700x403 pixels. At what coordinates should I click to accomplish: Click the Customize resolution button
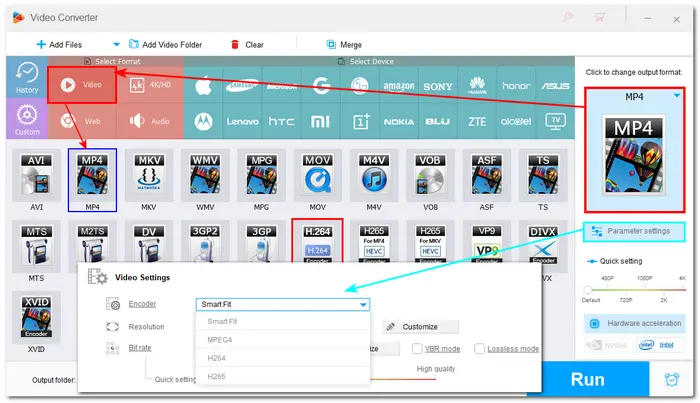(x=420, y=327)
